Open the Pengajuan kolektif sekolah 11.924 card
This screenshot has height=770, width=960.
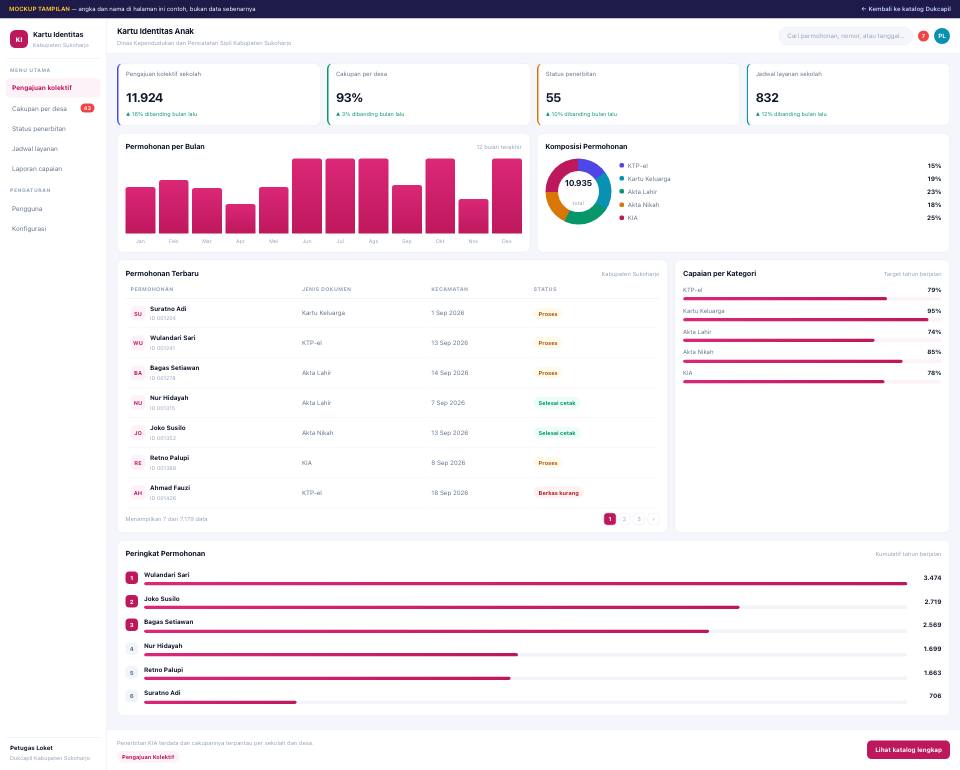tap(219, 94)
